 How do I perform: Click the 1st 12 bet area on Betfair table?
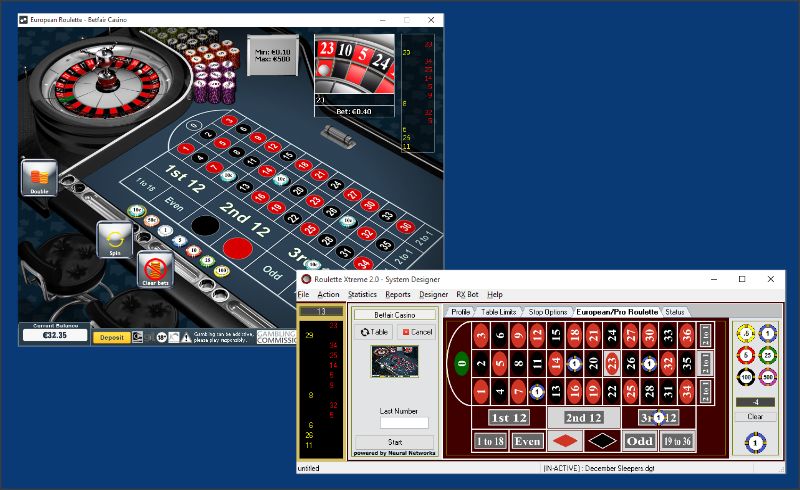coord(185,178)
